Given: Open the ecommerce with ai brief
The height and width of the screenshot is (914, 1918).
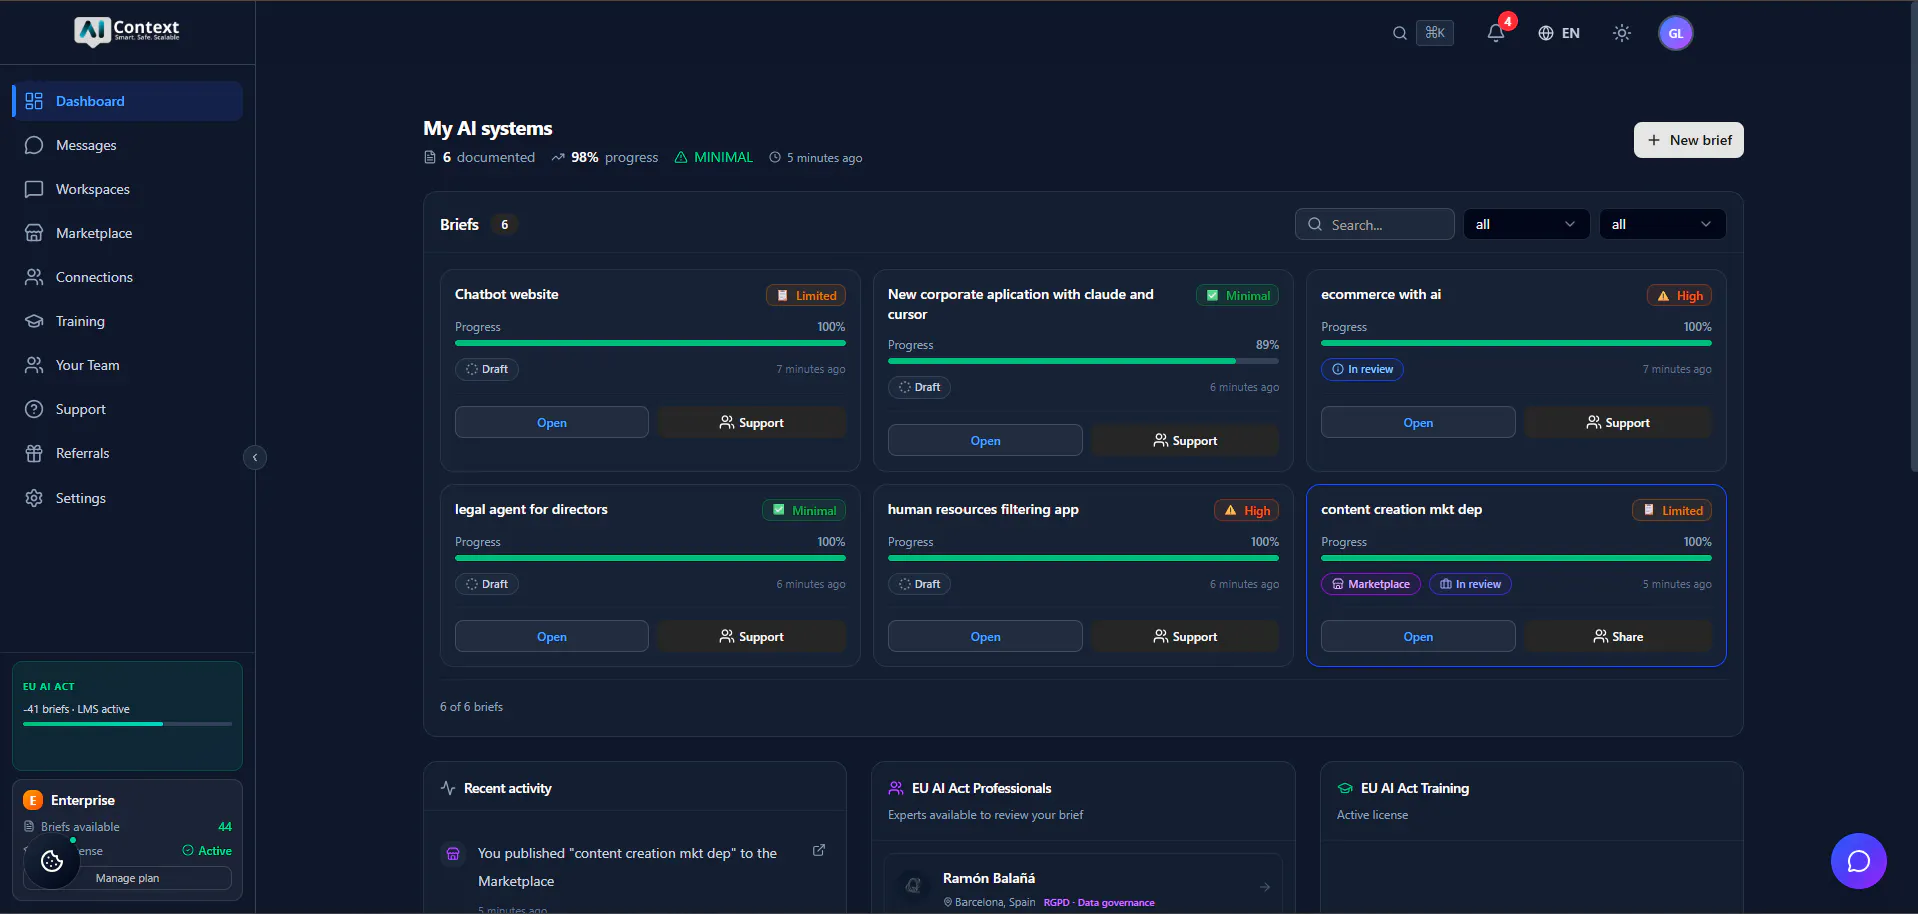Looking at the screenshot, I should [x=1418, y=422].
